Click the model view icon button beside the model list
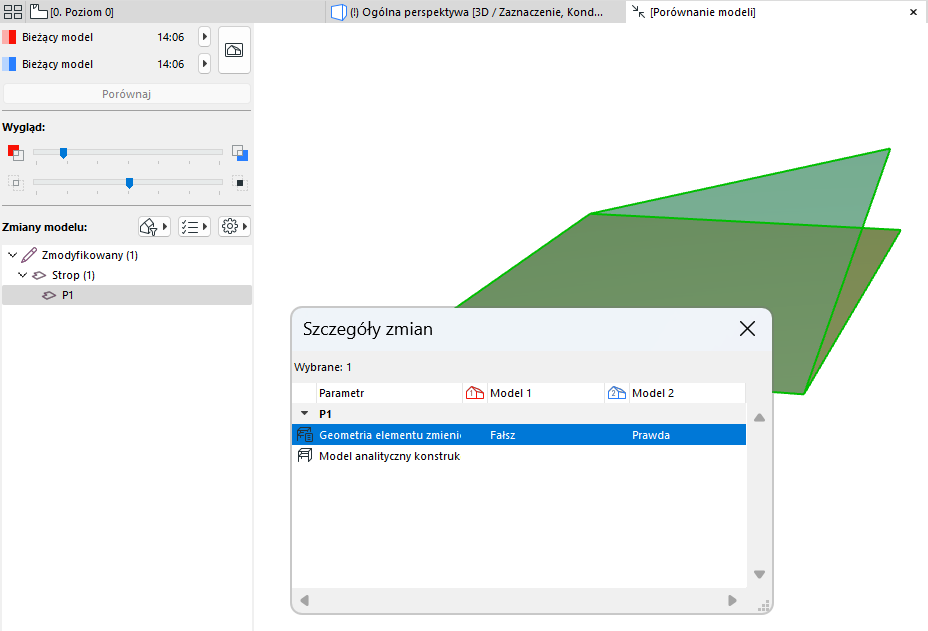Image resolution: width=928 pixels, height=631 pixels. click(x=234, y=50)
